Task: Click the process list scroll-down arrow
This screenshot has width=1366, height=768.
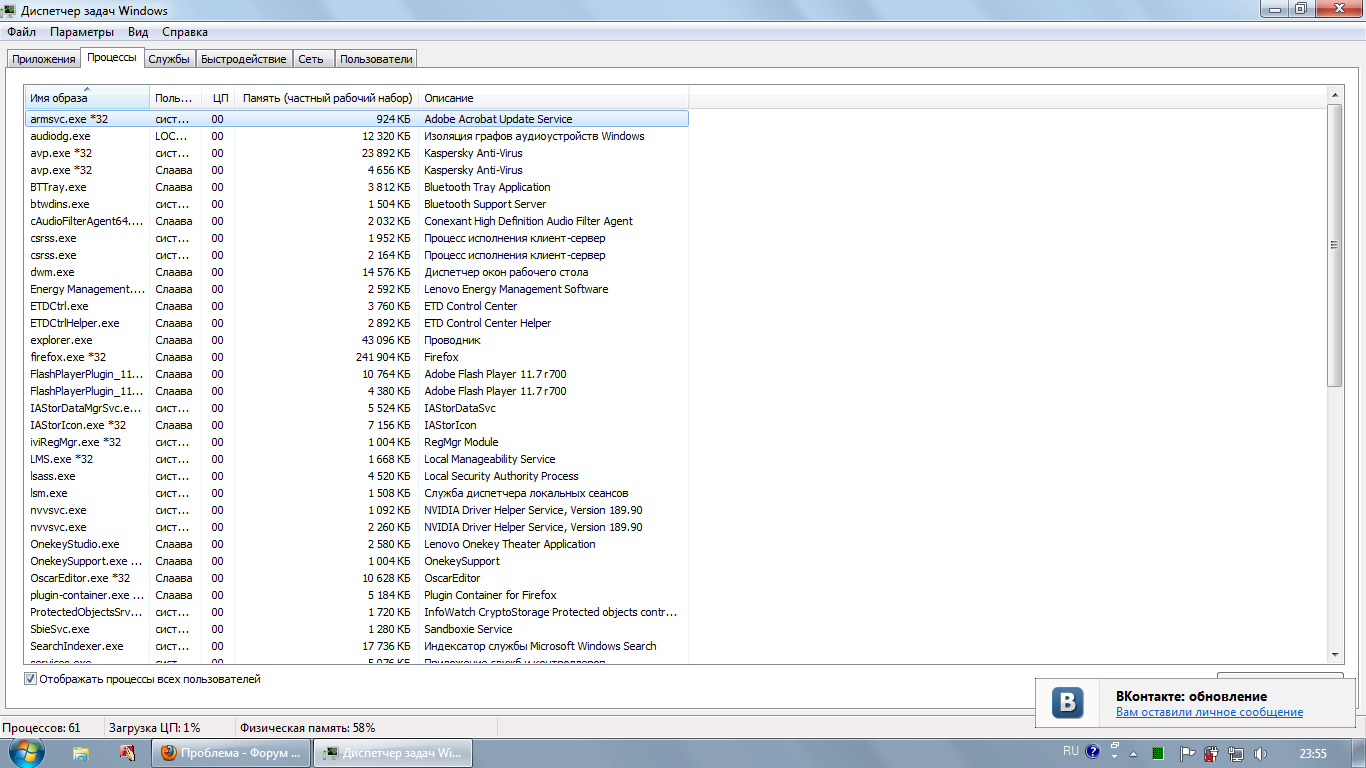Action: point(1335,654)
